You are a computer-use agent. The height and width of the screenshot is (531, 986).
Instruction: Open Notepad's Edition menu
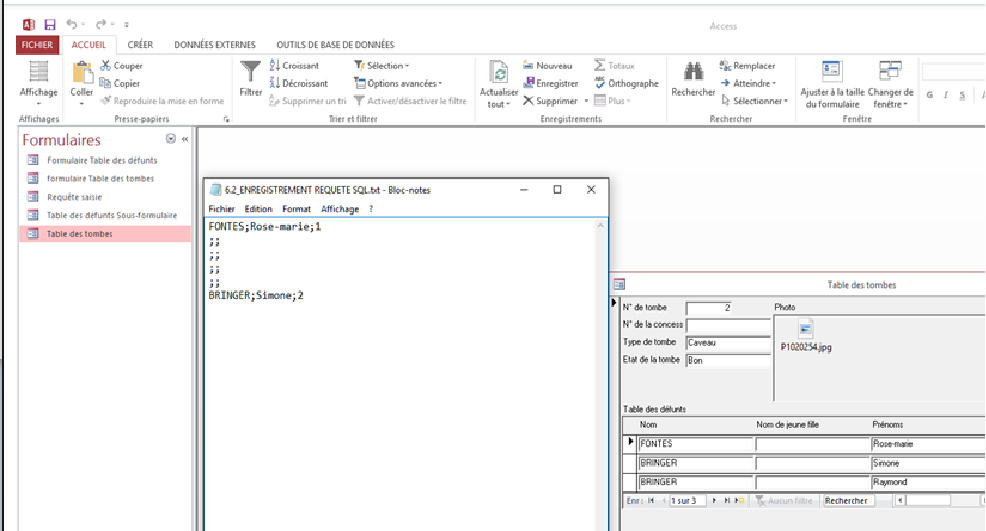click(x=258, y=209)
